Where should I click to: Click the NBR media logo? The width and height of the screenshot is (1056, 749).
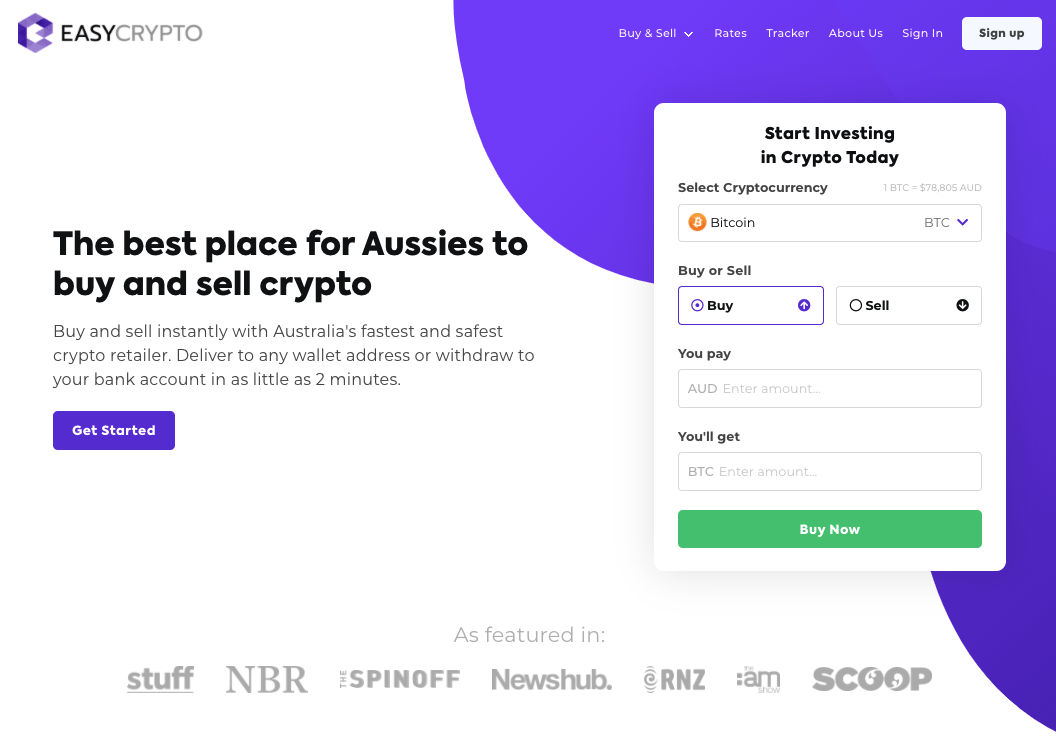coord(266,680)
